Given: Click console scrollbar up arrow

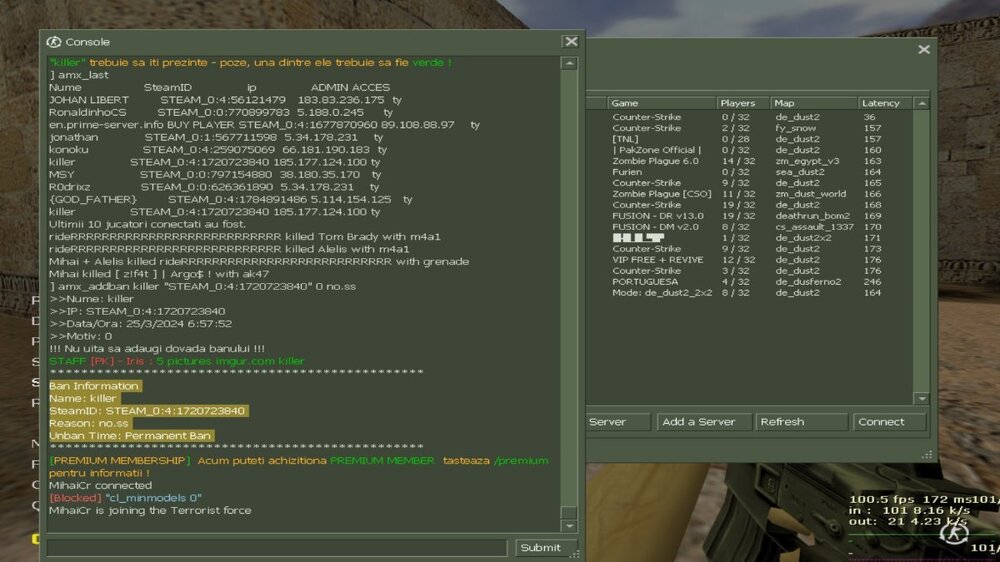Looking at the screenshot, I should [569, 63].
